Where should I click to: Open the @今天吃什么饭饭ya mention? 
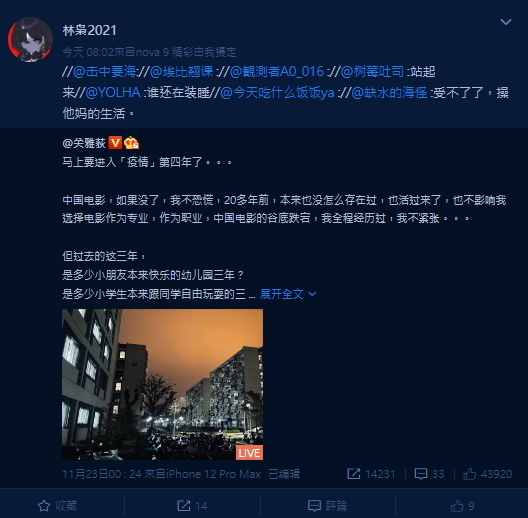[x=277, y=93]
